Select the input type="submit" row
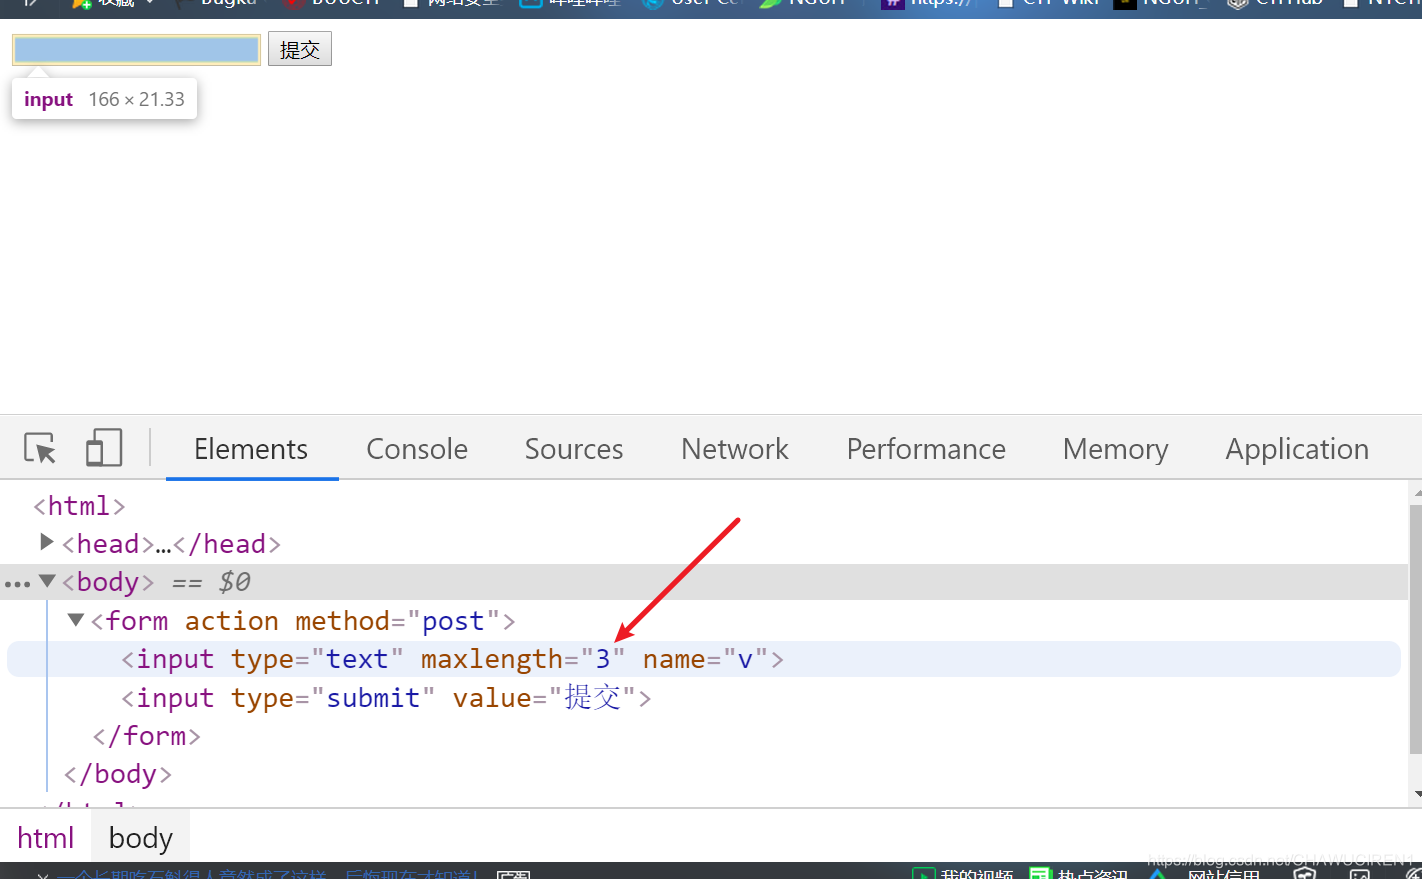 click(x=704, y=698)
